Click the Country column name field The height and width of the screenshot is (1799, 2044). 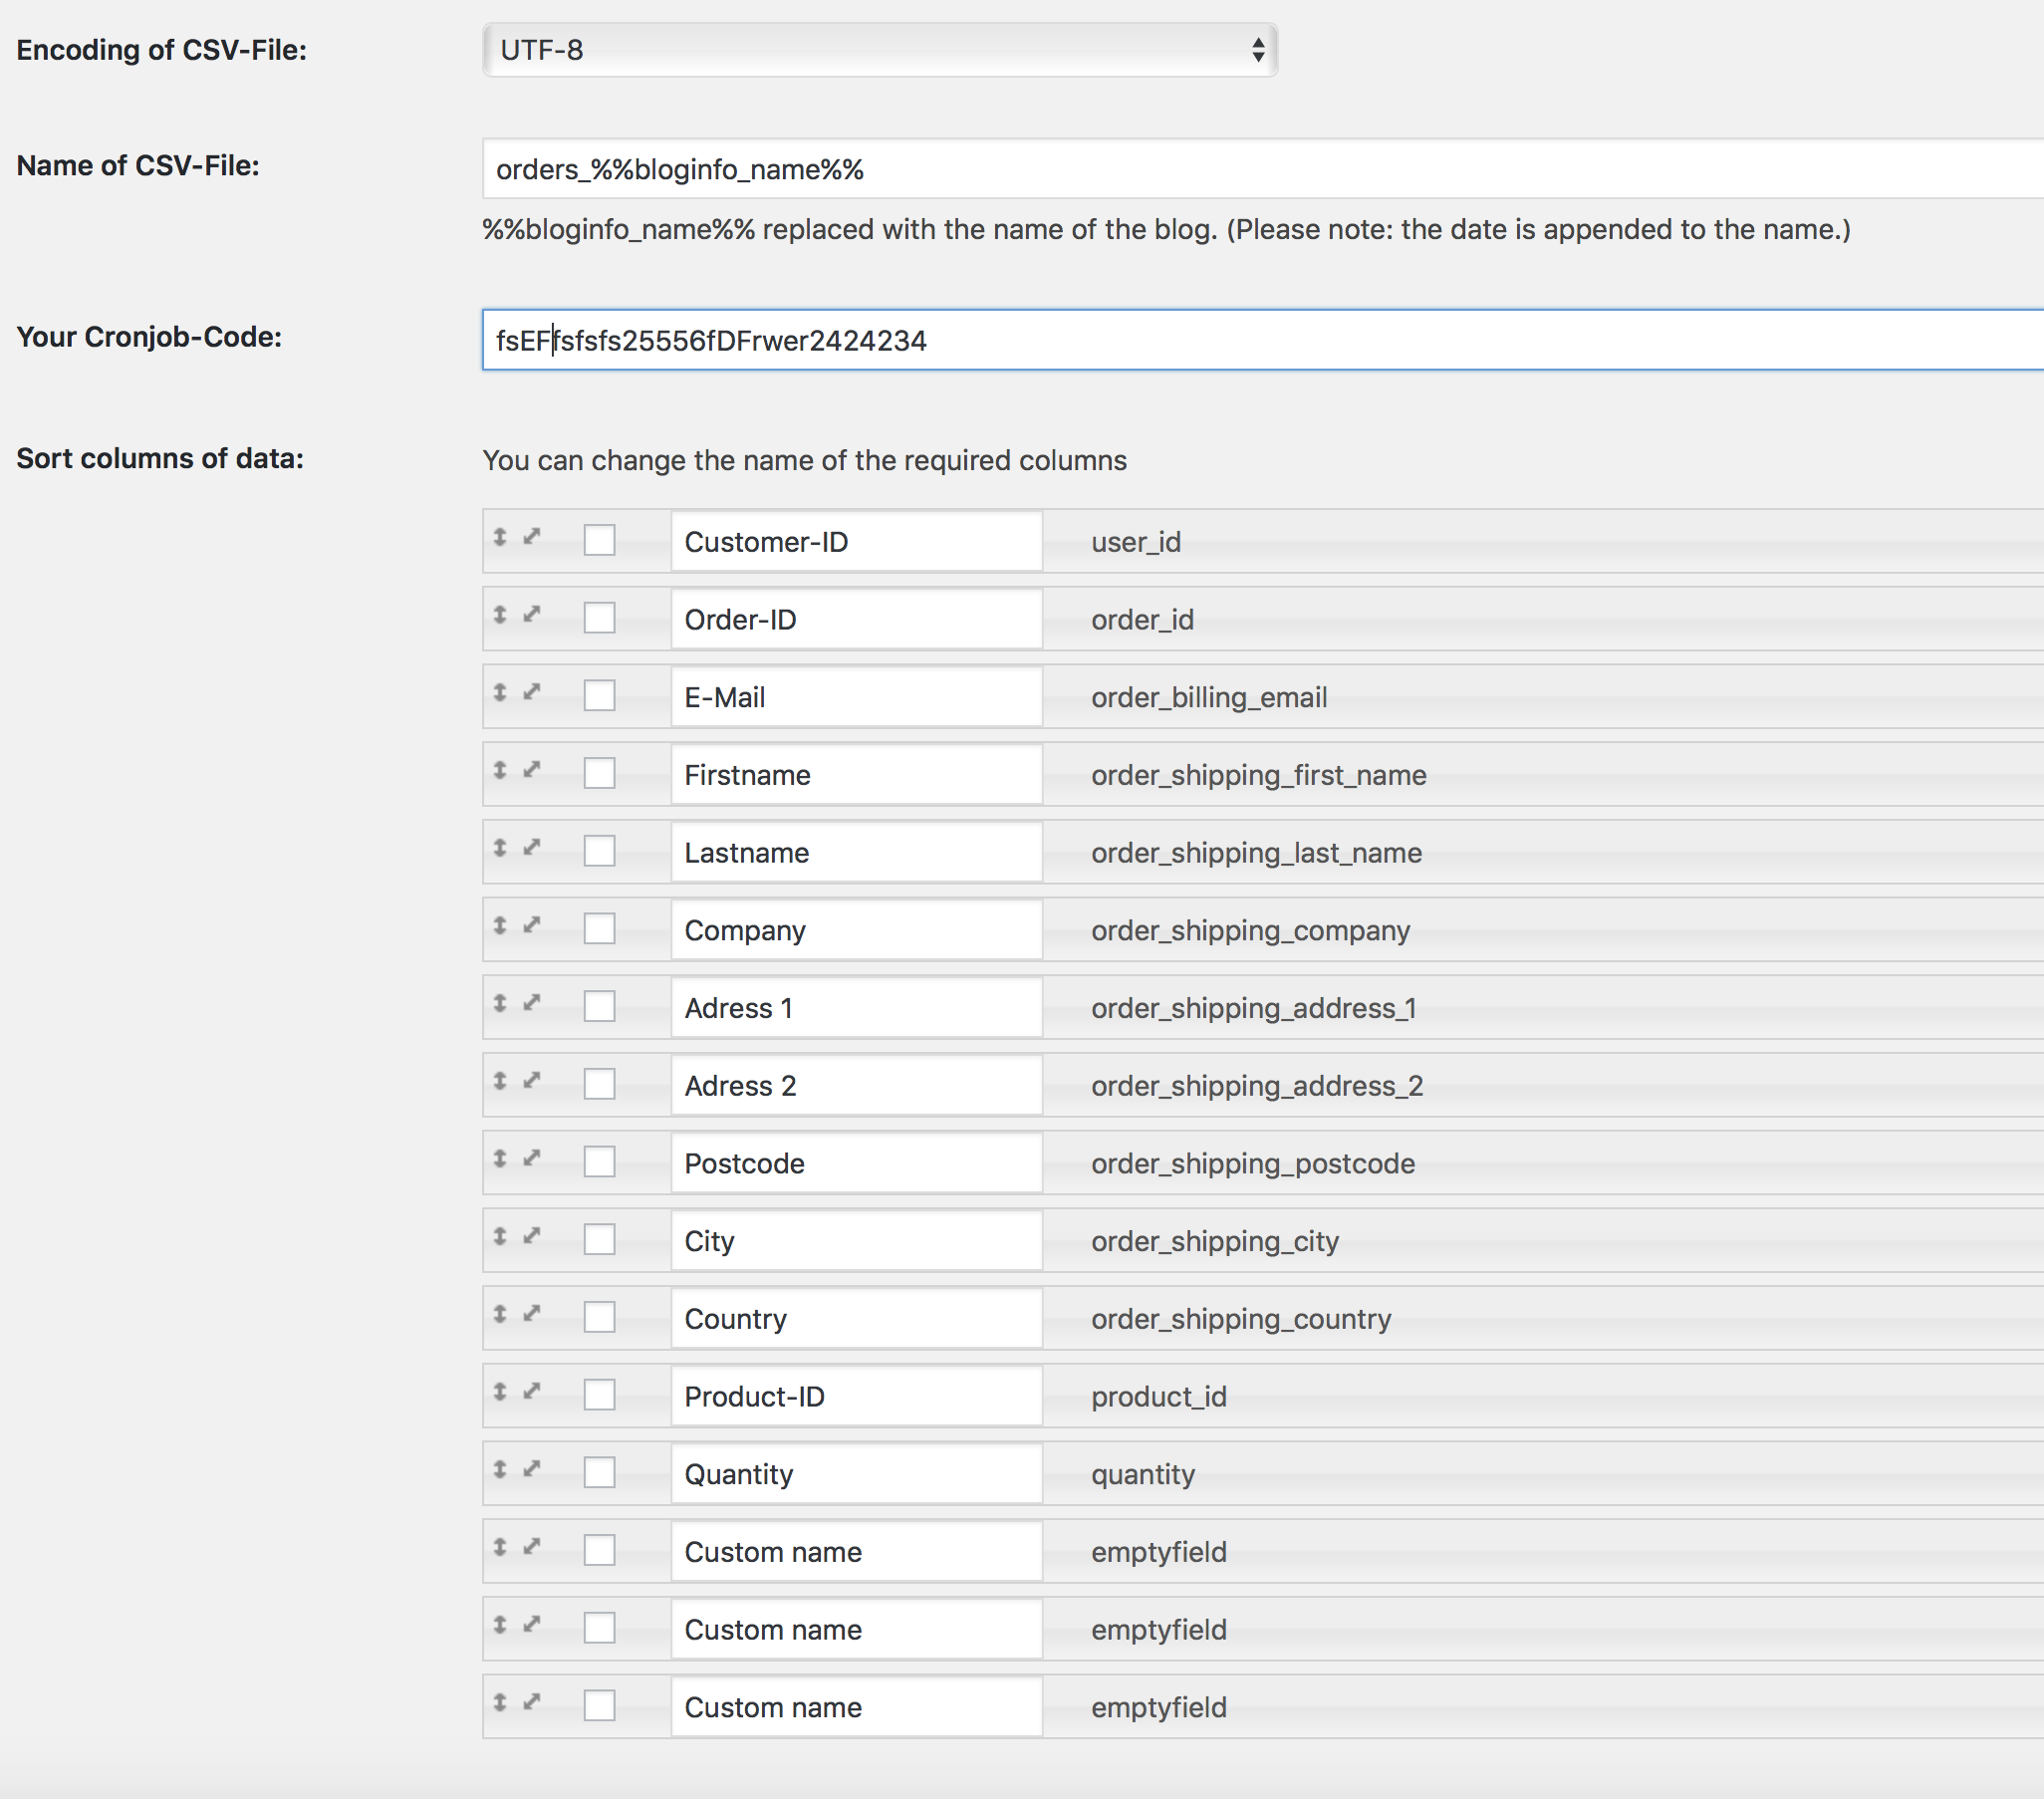[x=857, y=1318]
